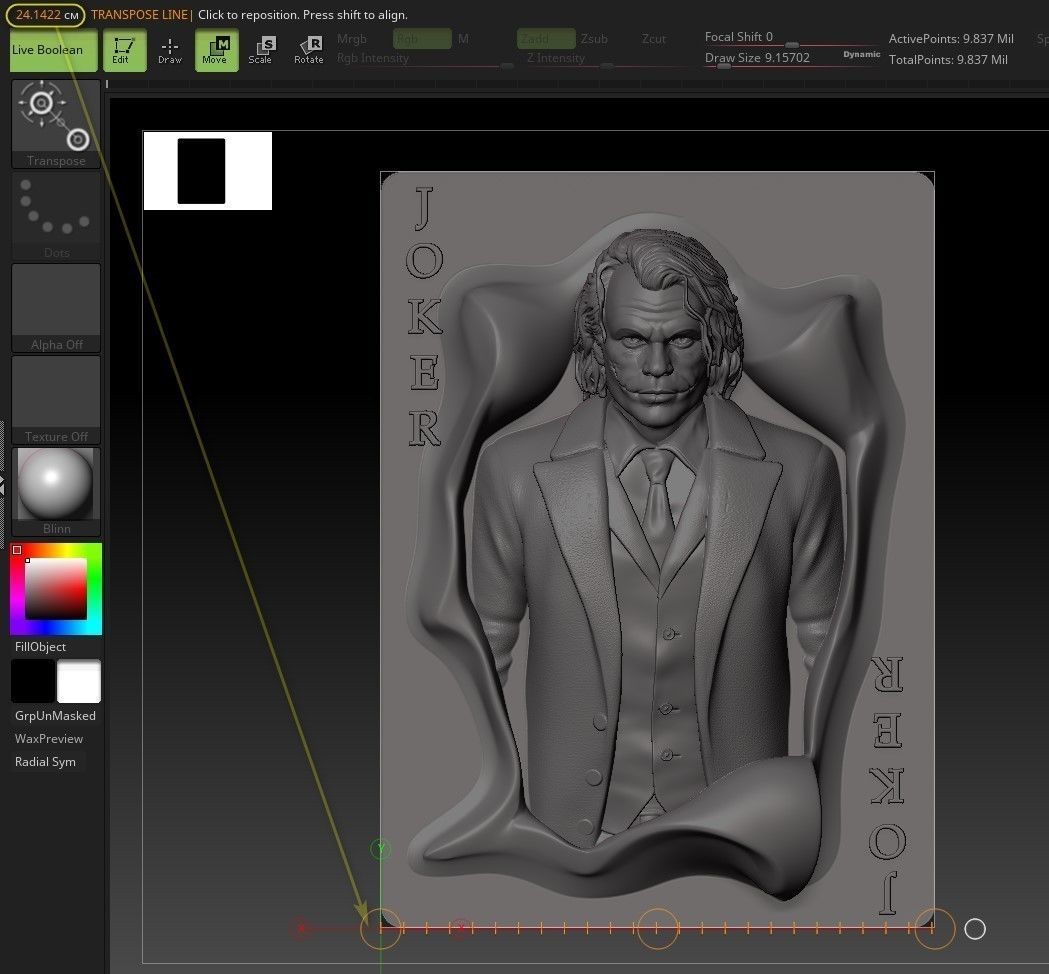Open the Texture Off picker
This screenshot has height=974, width=1049.
click(x=56, y=399)
